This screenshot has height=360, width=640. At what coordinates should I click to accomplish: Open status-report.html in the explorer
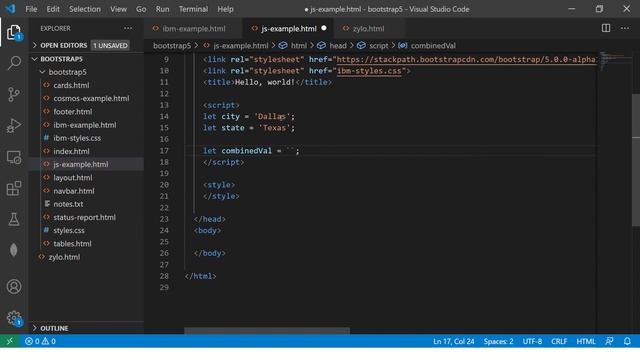(x=84, y=217)
